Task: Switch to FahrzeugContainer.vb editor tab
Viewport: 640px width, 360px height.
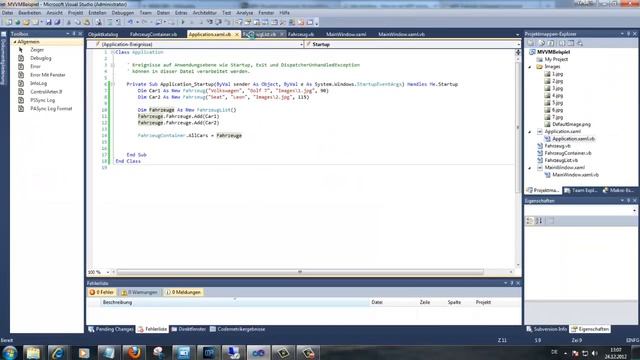Action: coord(153,34)
